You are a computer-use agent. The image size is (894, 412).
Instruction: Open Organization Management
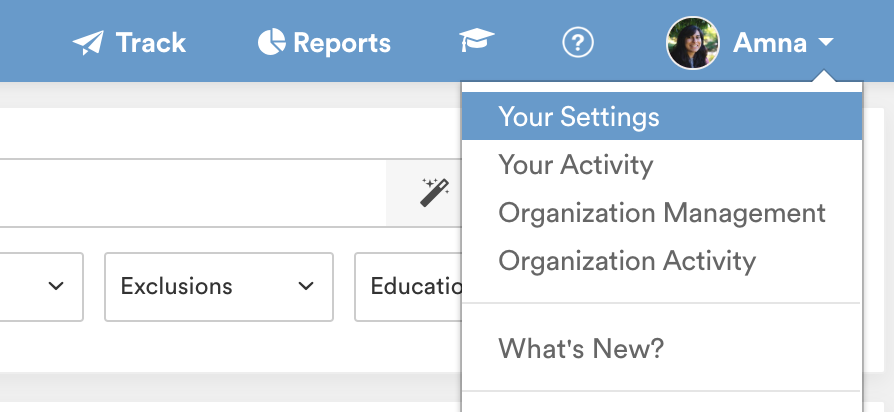pos(662,213)
